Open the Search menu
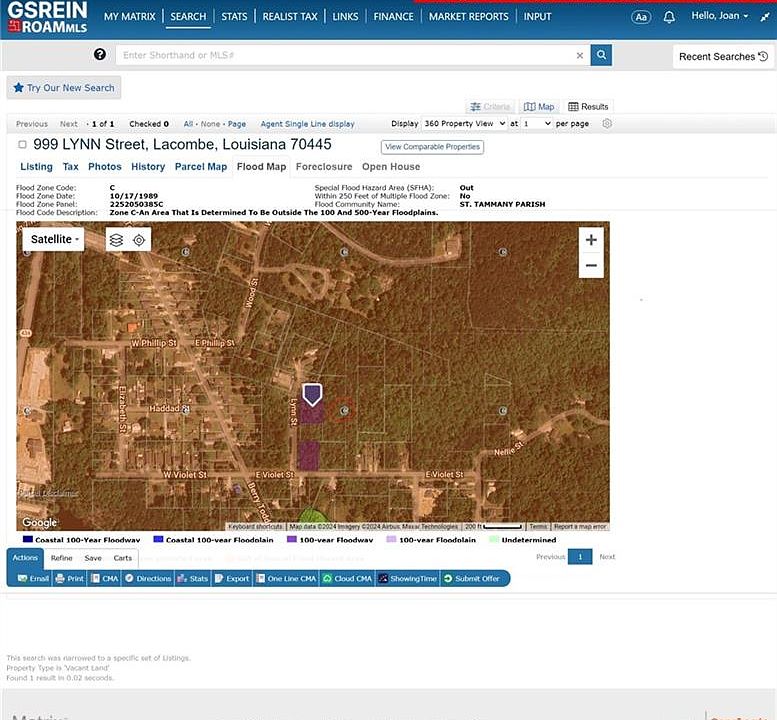Viewport: 777px width, 720px height. coord(188,17)
